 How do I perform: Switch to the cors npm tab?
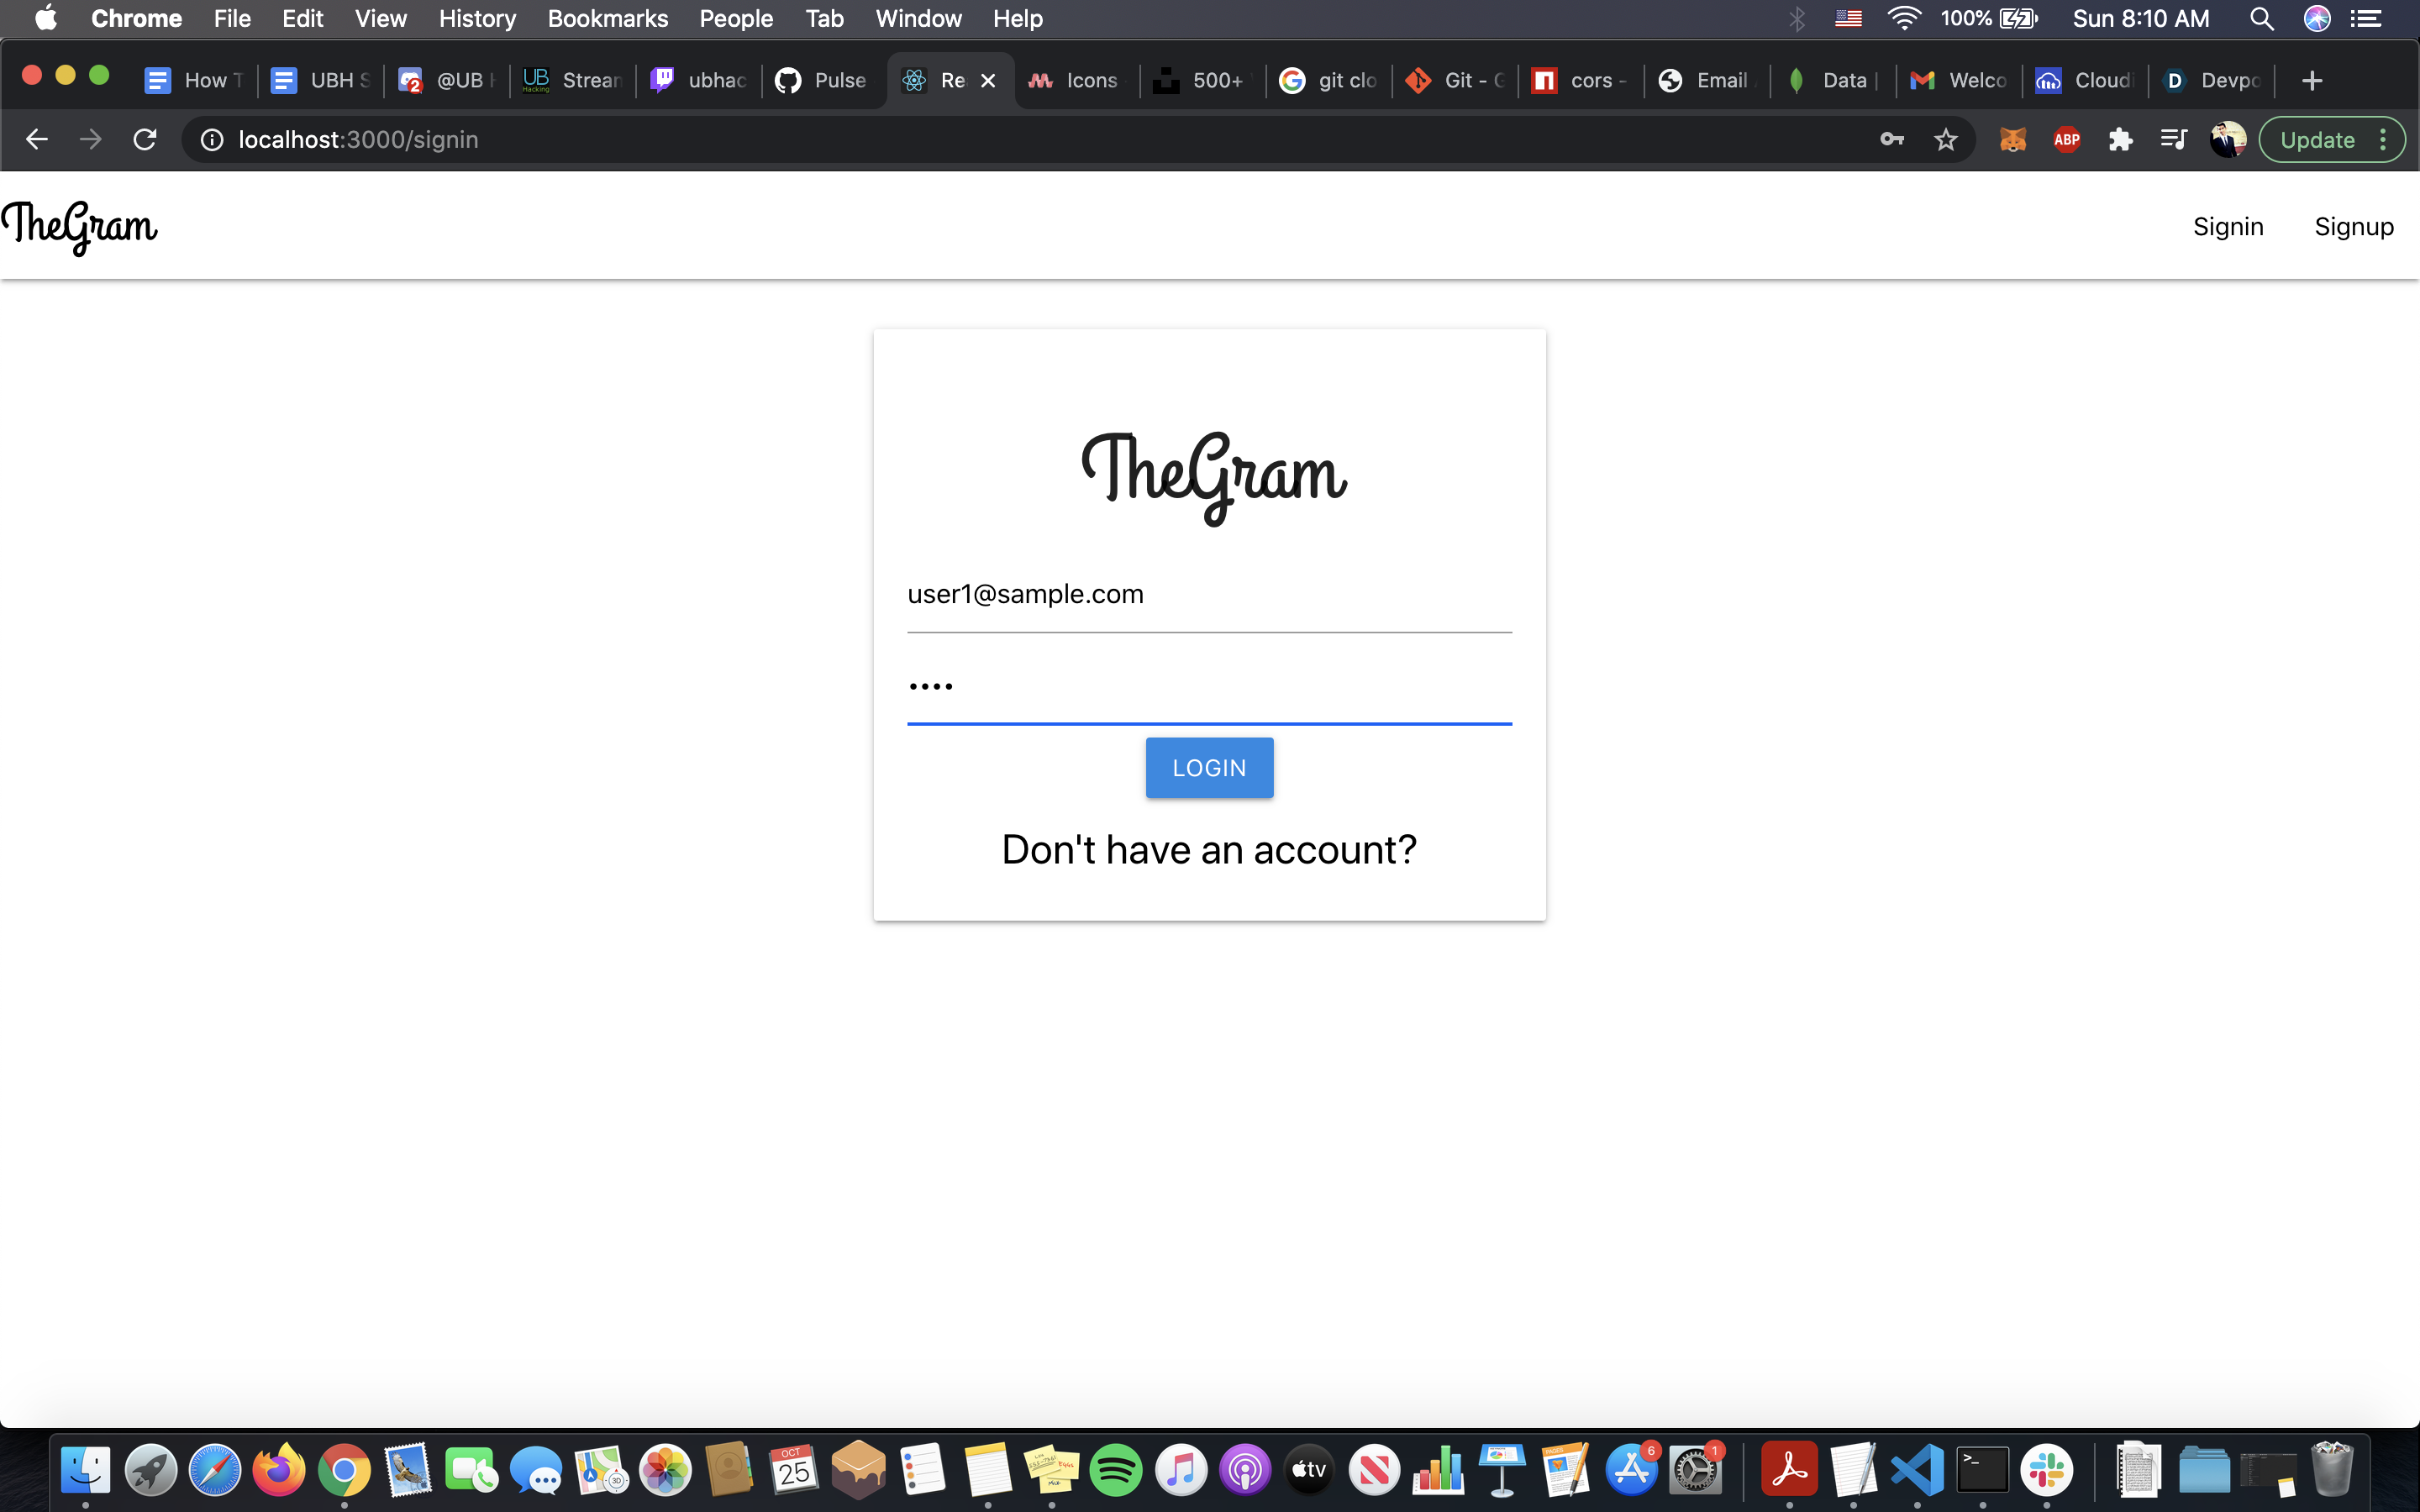point(1580,80)
